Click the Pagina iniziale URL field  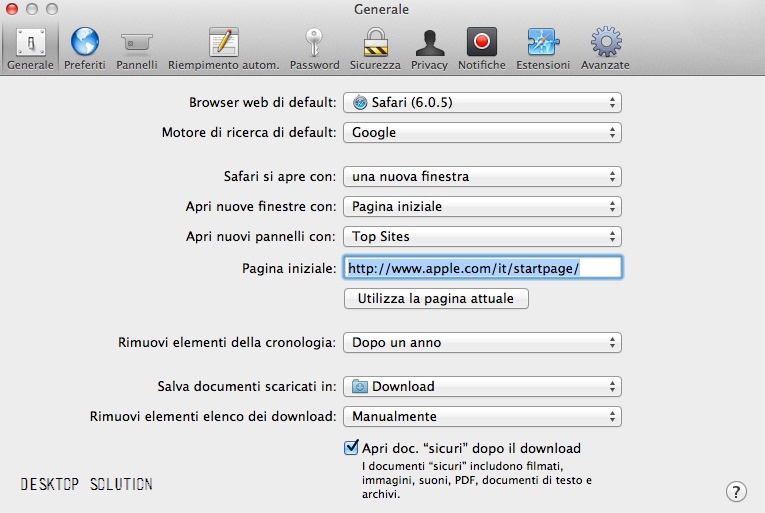pyautogui.click(x=483, y=268)
